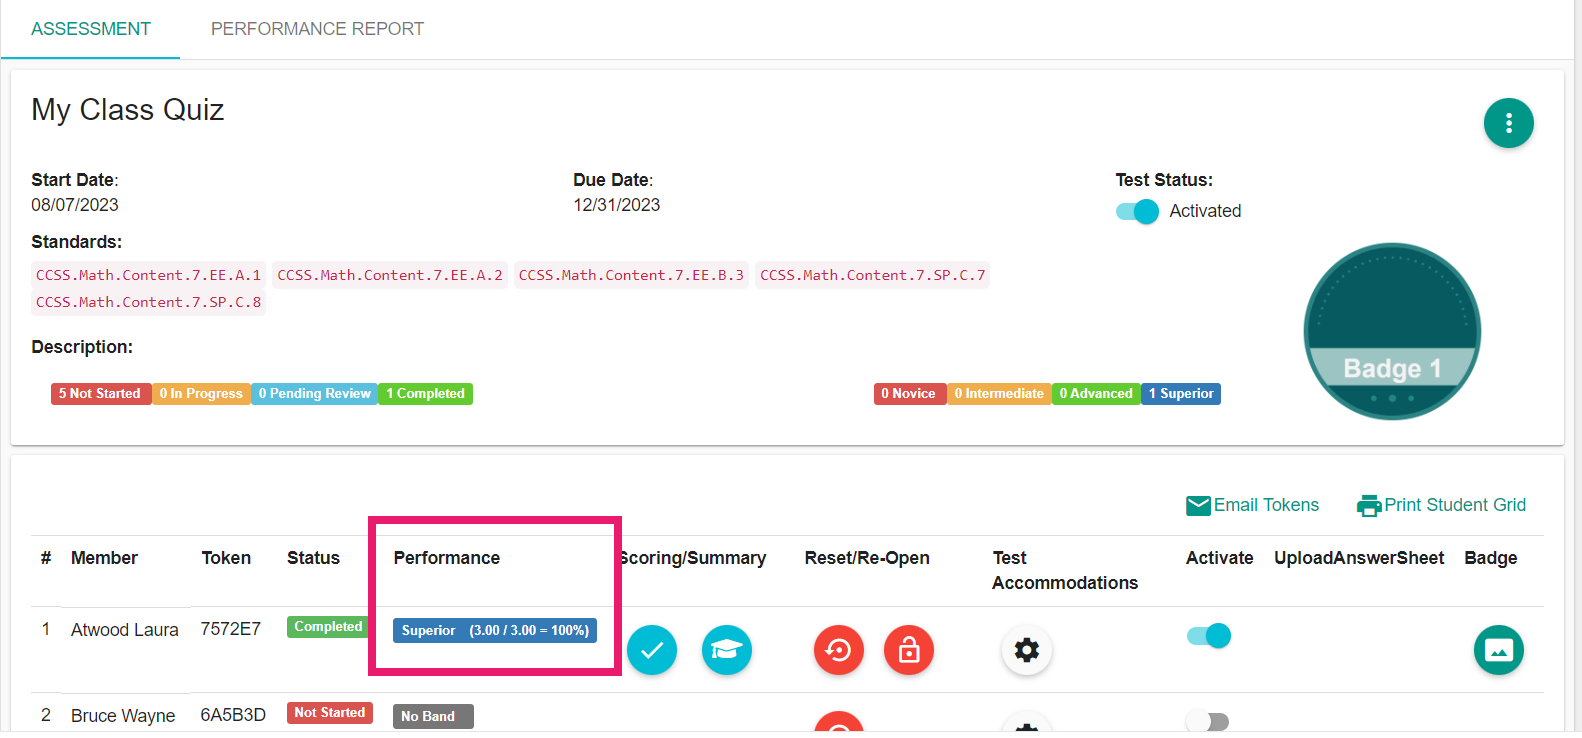Viewport: 1582px width, 738px height.
Task: Click the 0 Advanced performance badge
Action: click(1096, 394)
